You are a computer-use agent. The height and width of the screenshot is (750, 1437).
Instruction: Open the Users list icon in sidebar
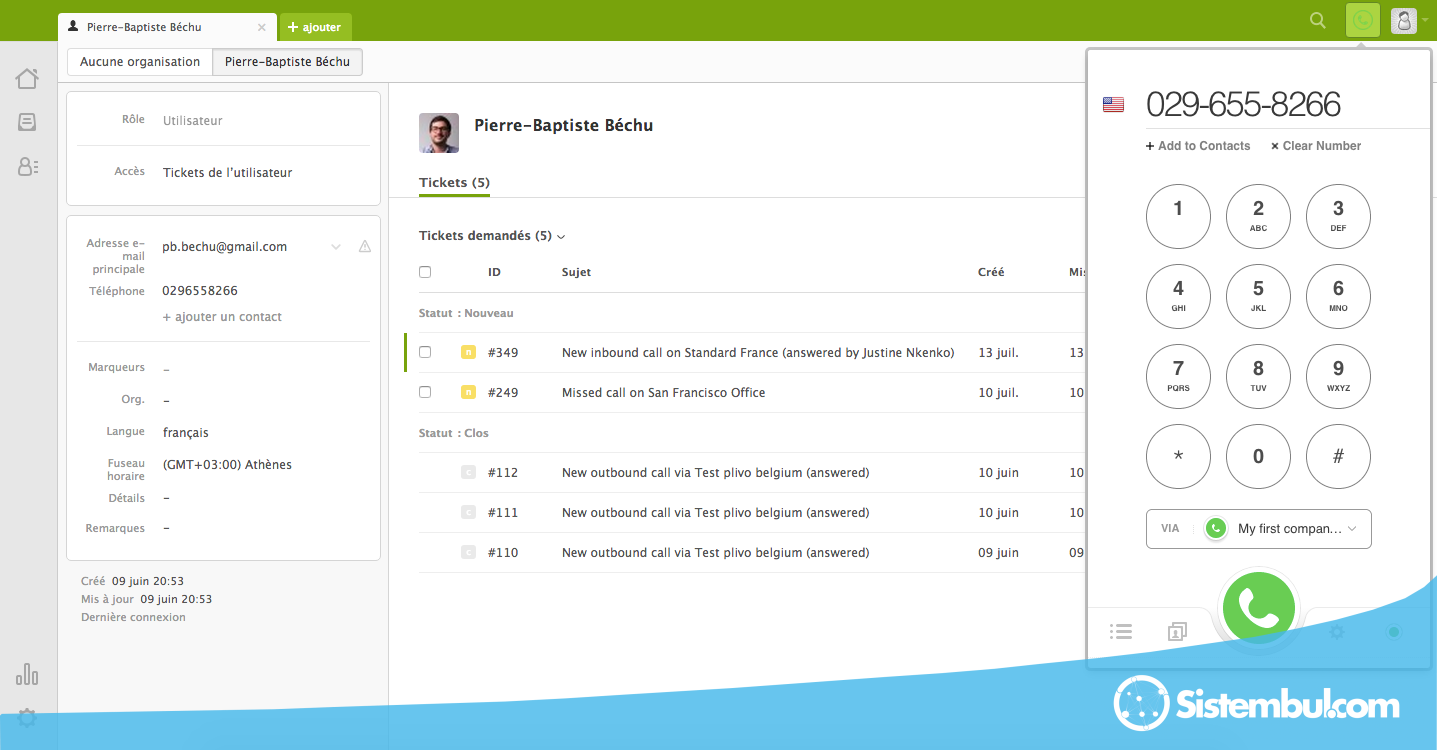27,167
